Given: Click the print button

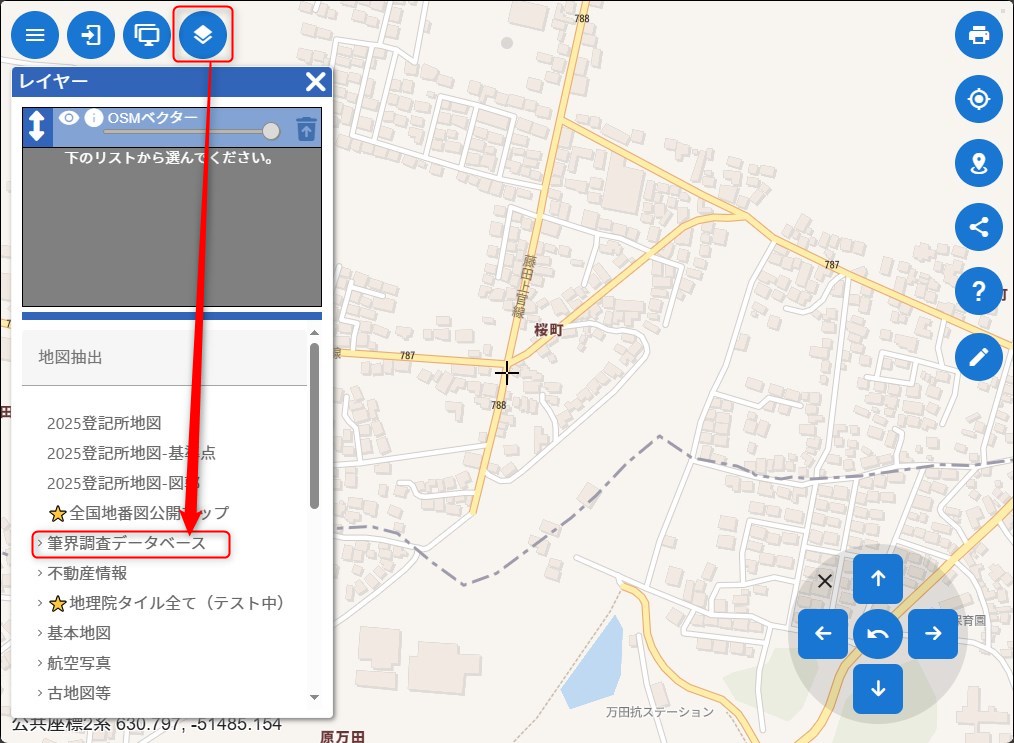Looking at the screenshot, I should pyautogui.click(x=978, y=36).
